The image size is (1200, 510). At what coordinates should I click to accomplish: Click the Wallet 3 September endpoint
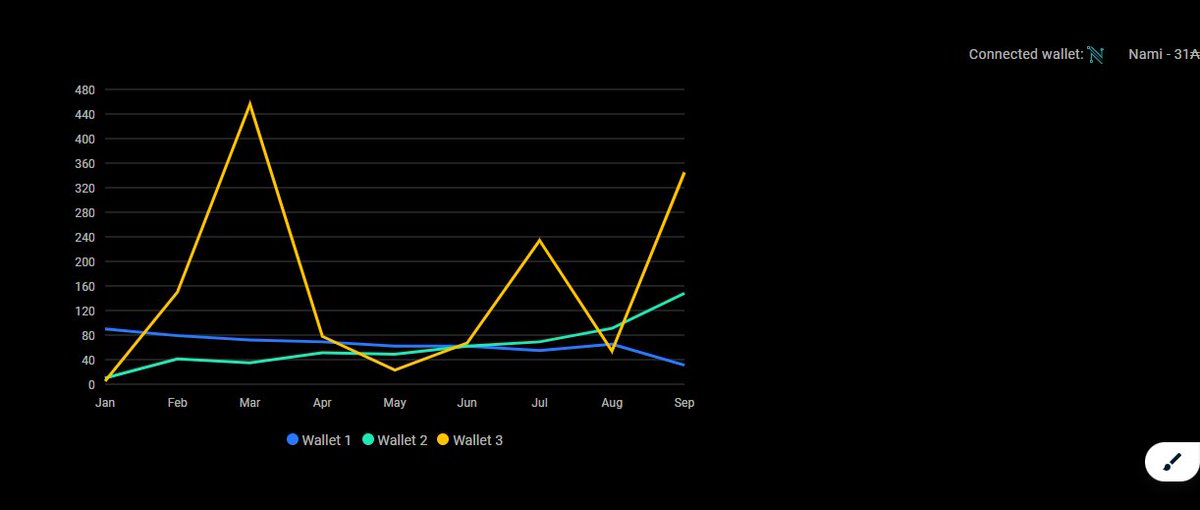[684, 173]
